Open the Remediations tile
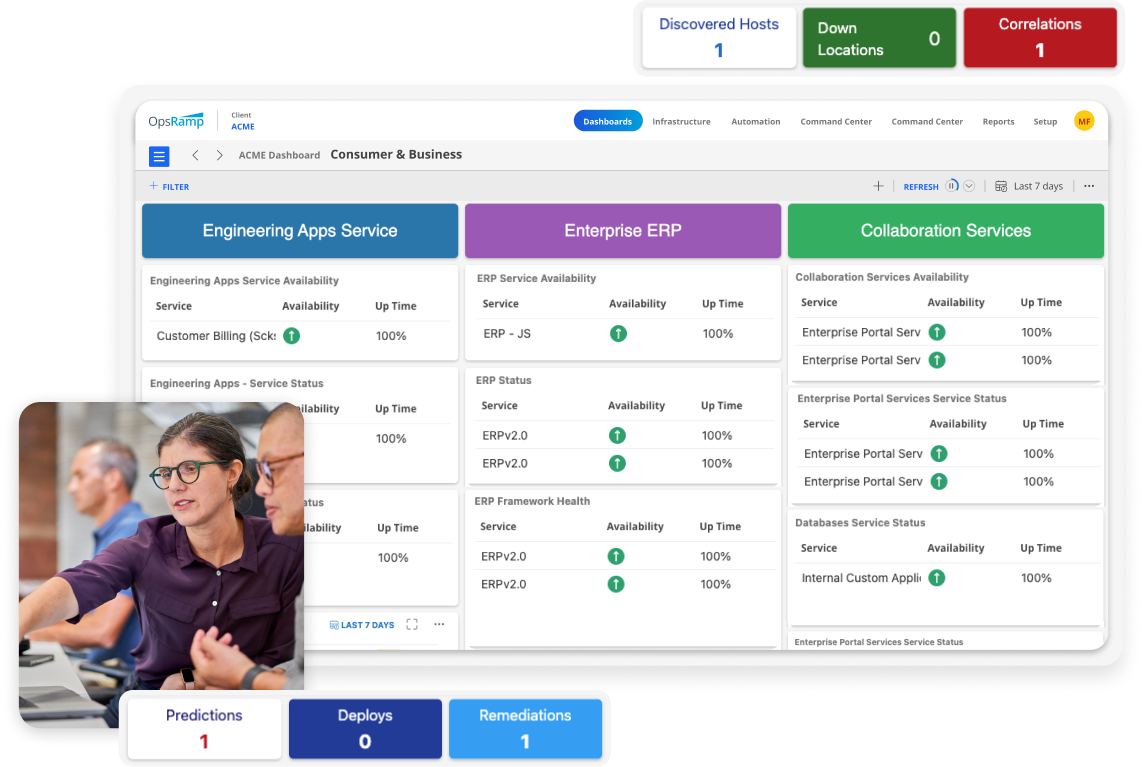The height and width of the screenshot is (767, 1144). click(525, 729)
